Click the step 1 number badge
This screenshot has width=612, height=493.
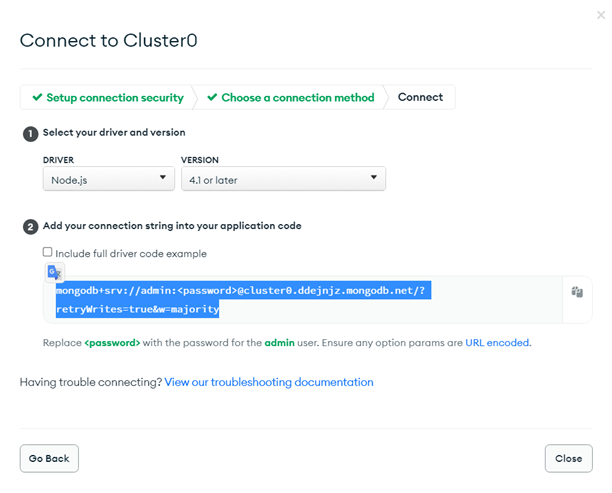point(31,133)
